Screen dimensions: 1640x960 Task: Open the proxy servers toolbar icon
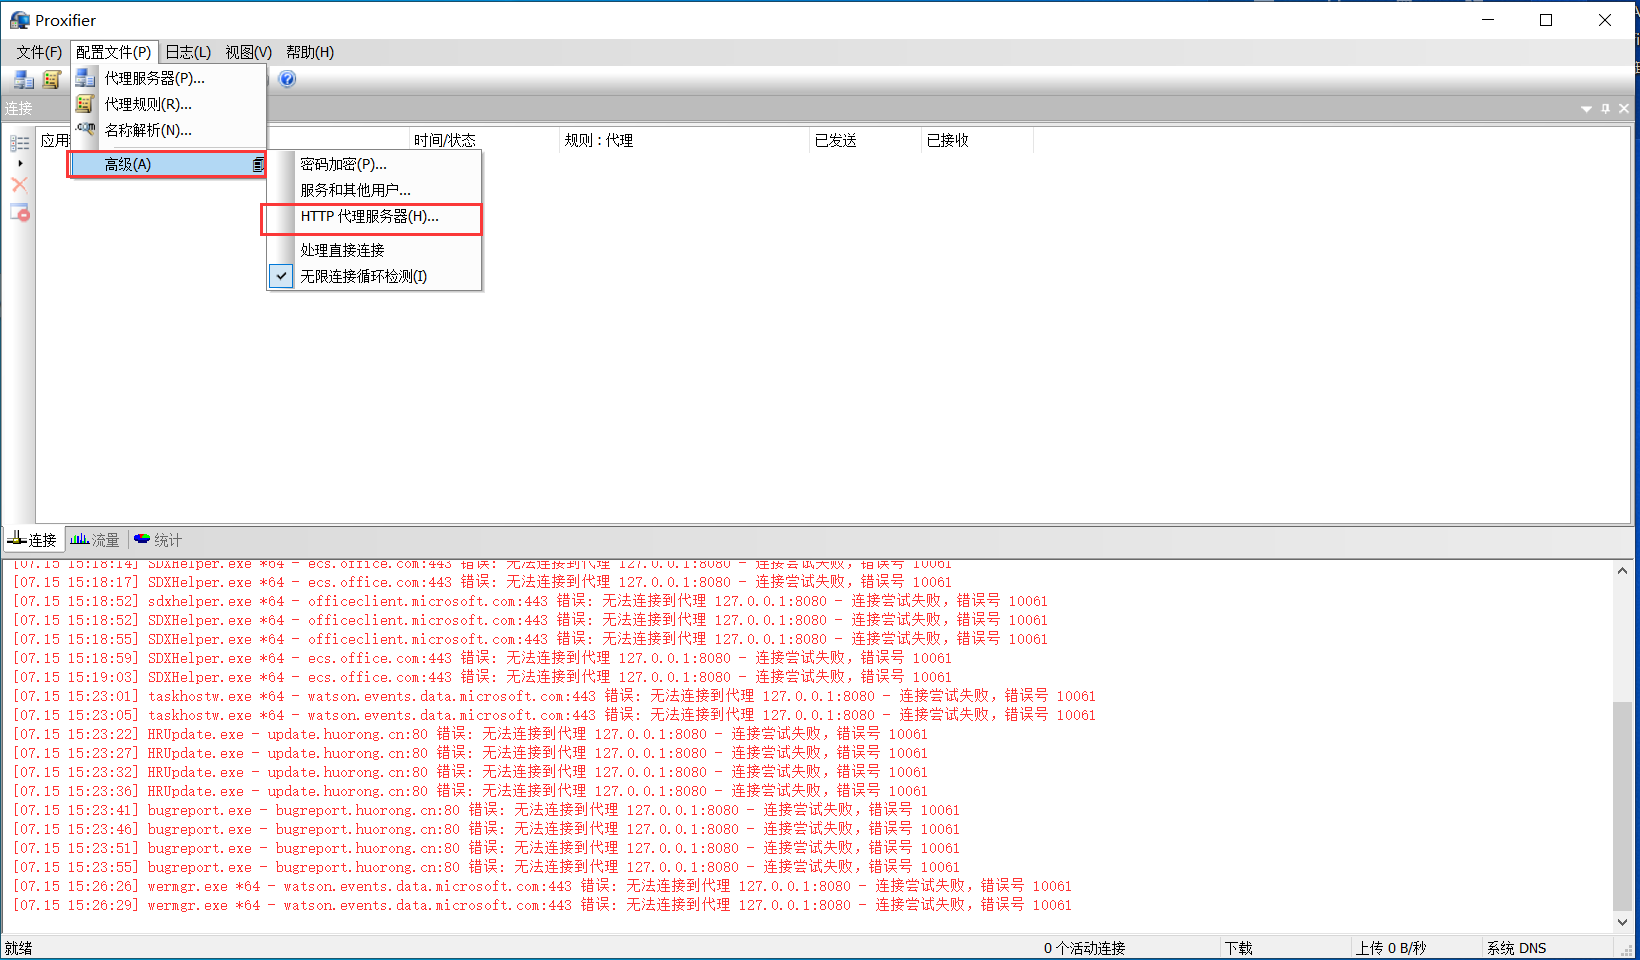pos(24,79)
